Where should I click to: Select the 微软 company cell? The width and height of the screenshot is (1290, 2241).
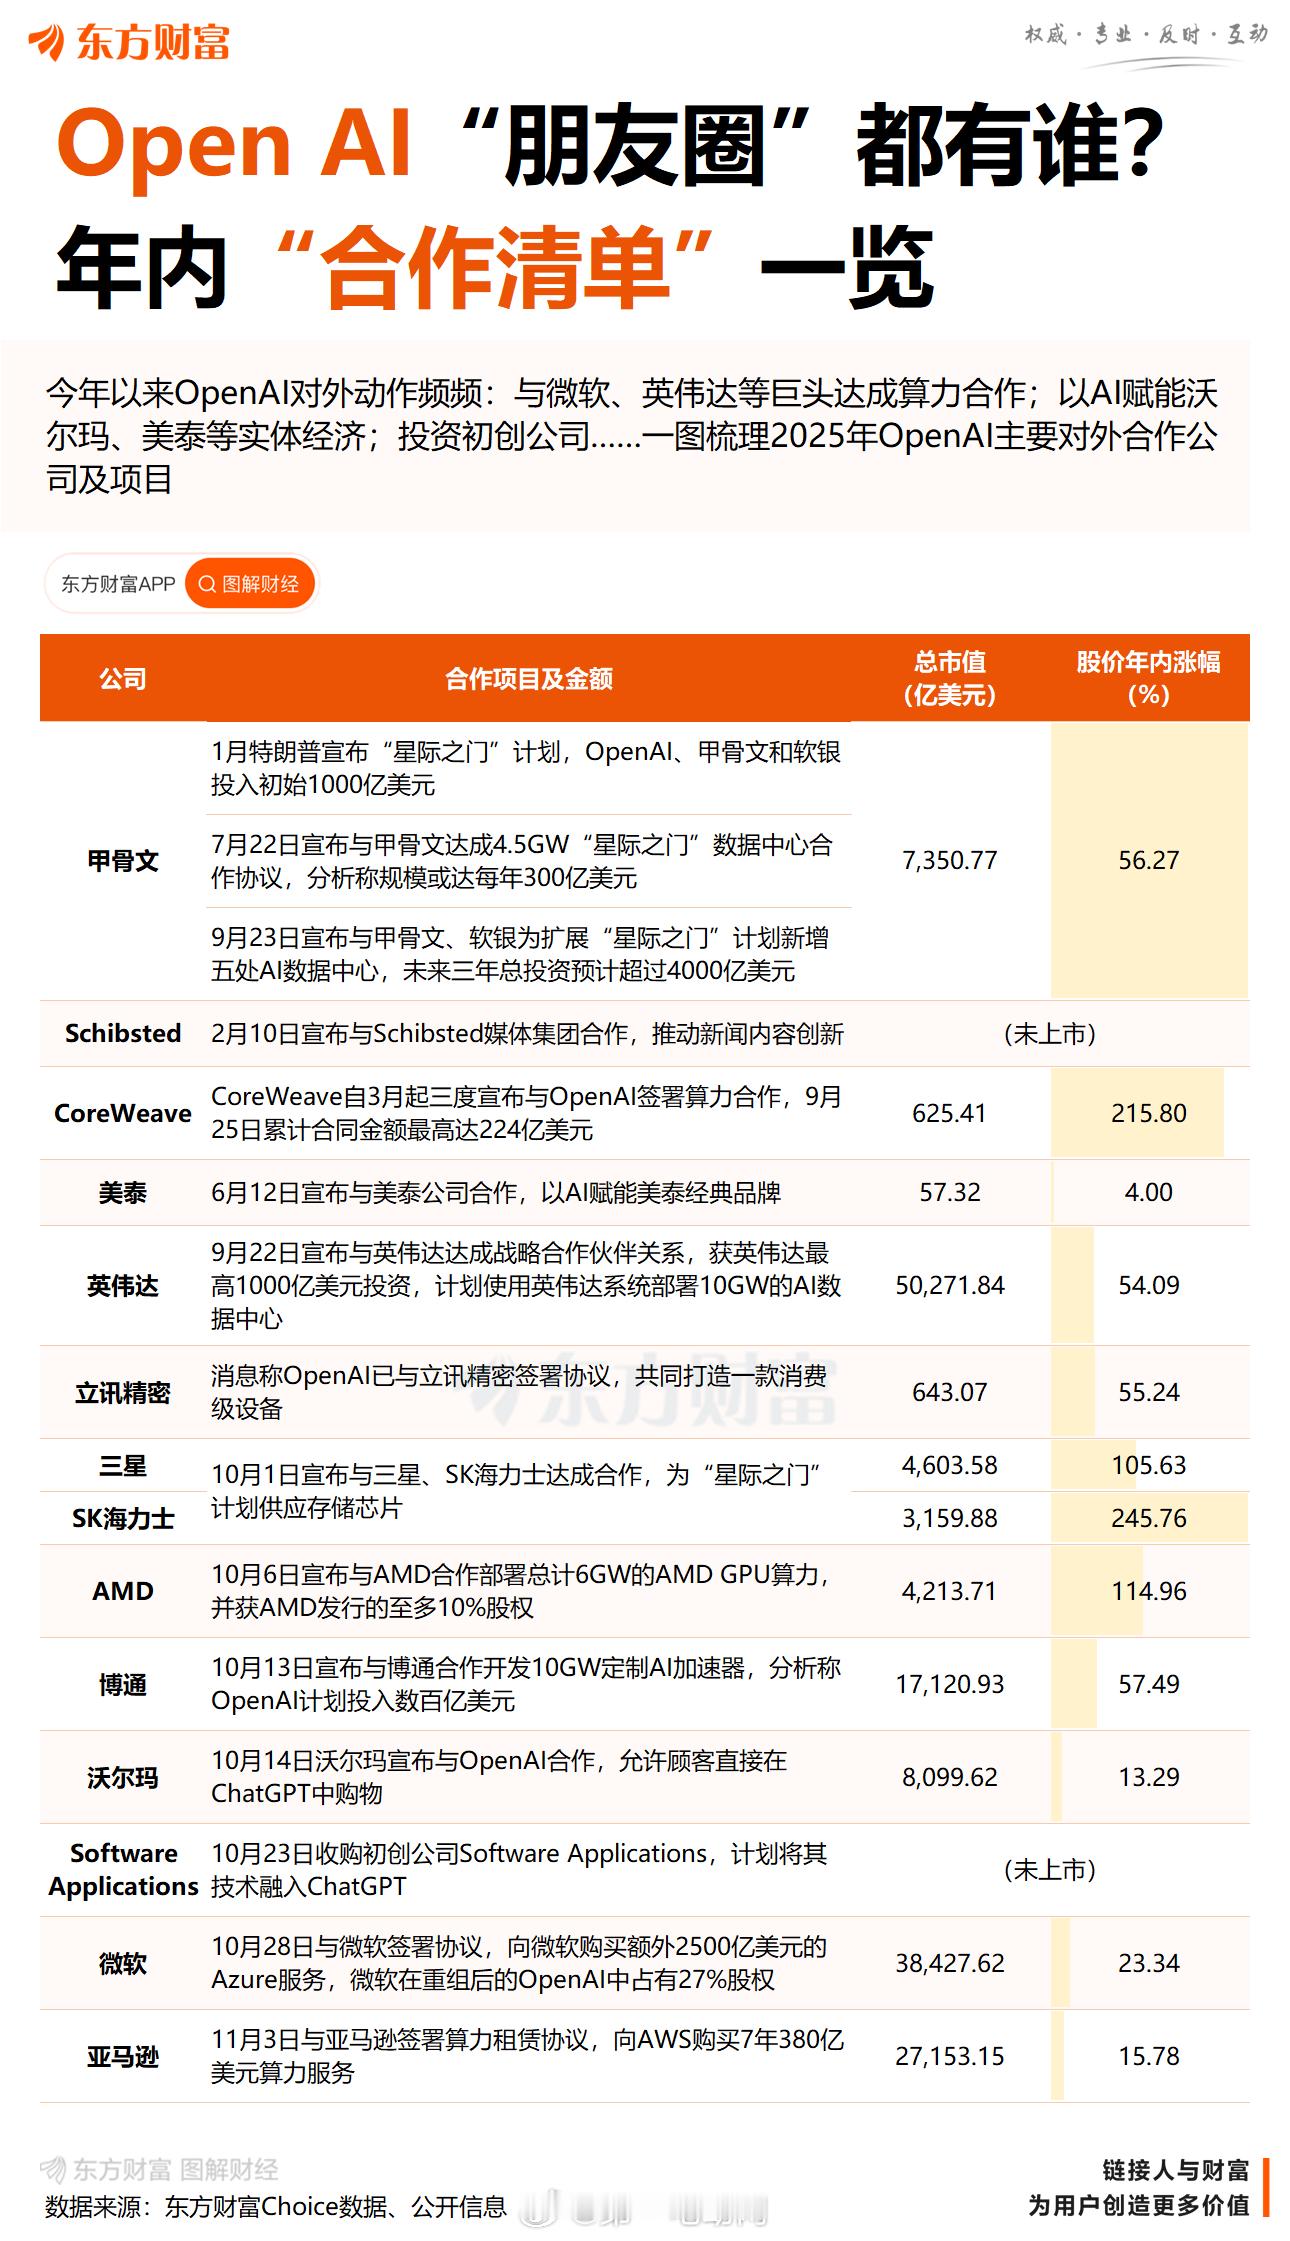[x=123, y=1964]
